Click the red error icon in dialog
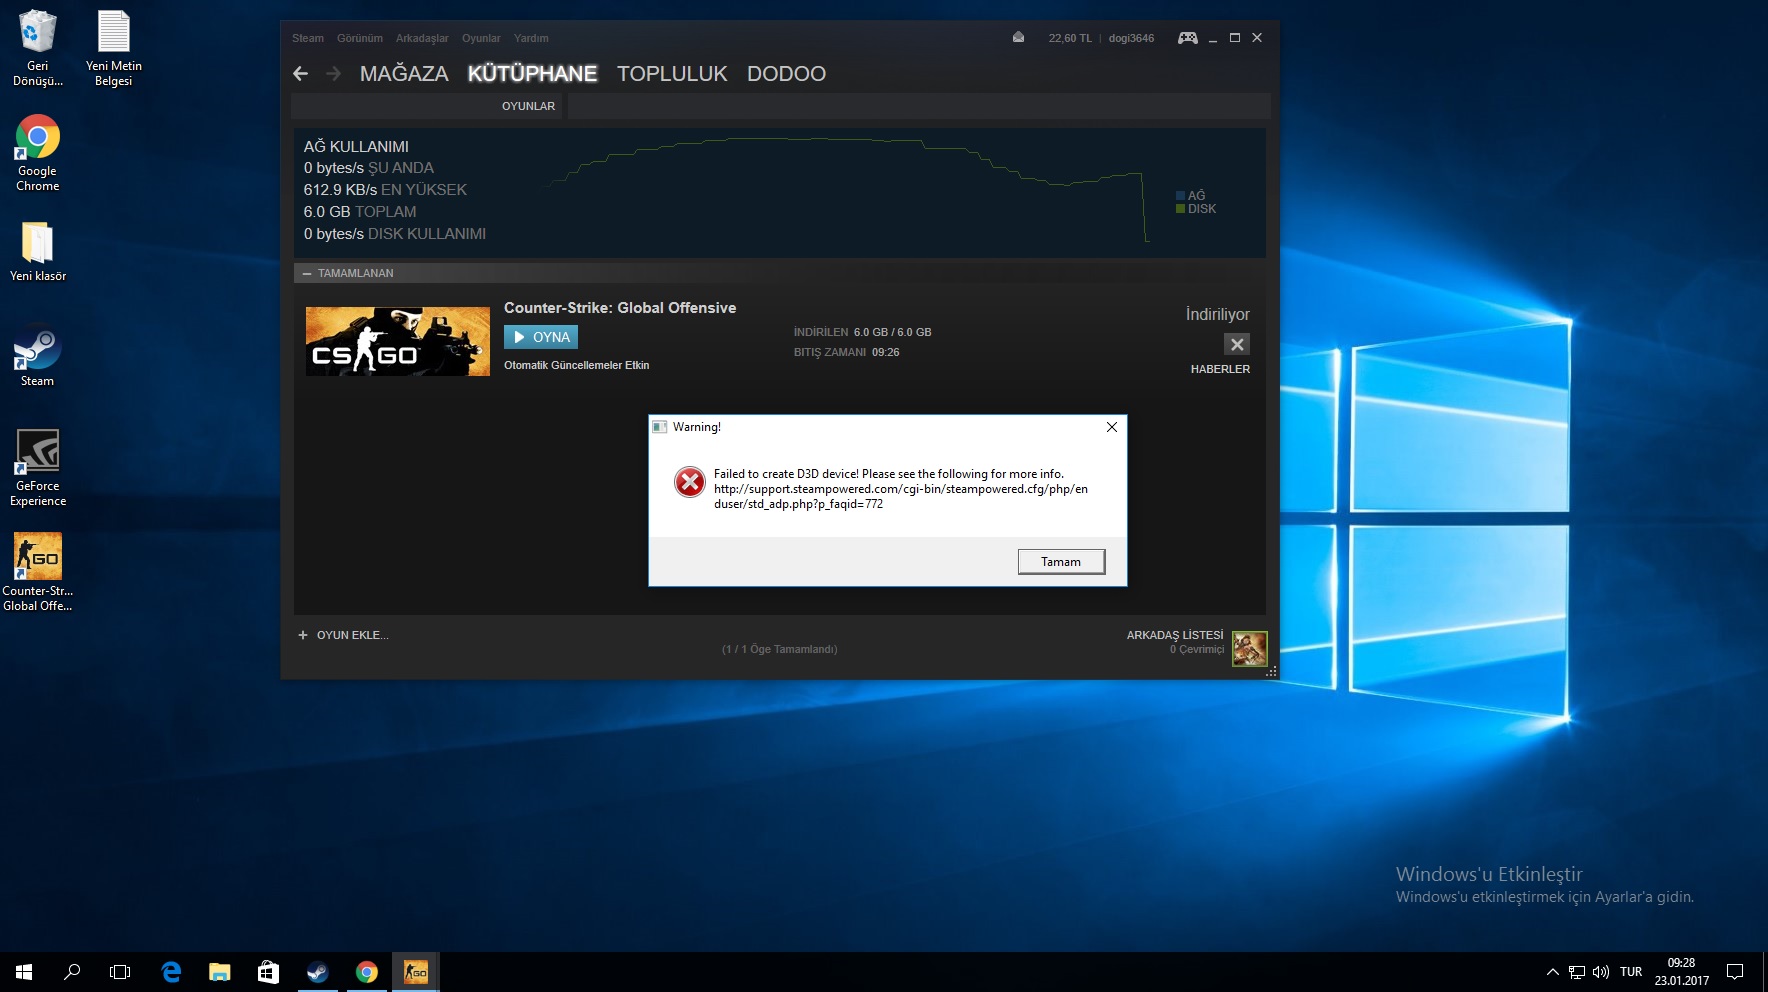Viewport: 1768px width, 992px height. pos(689,482)
